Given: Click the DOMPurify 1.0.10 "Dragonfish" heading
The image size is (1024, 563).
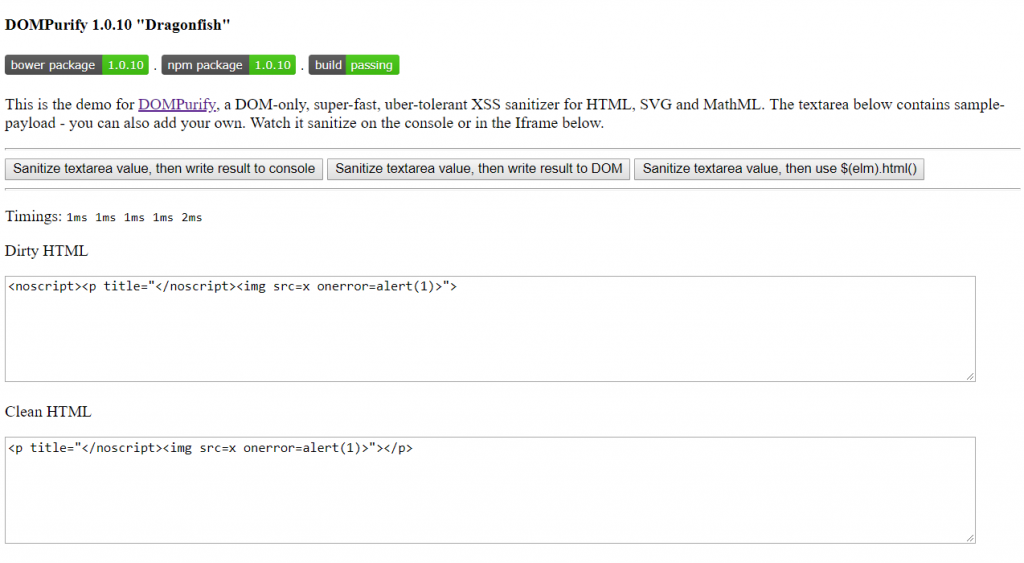Looking at the screenshot, I should (x=118, y=25).
